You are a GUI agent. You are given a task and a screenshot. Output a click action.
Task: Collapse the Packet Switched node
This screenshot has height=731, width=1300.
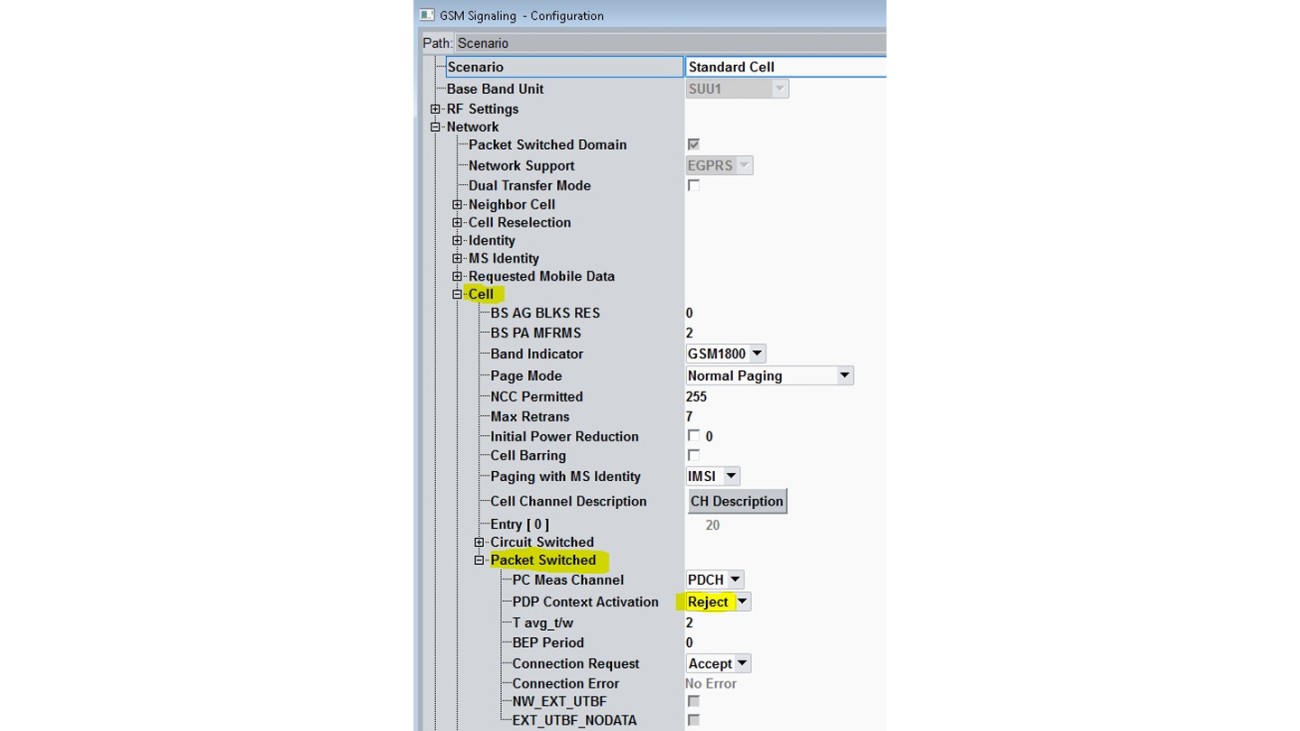[479, 560]
